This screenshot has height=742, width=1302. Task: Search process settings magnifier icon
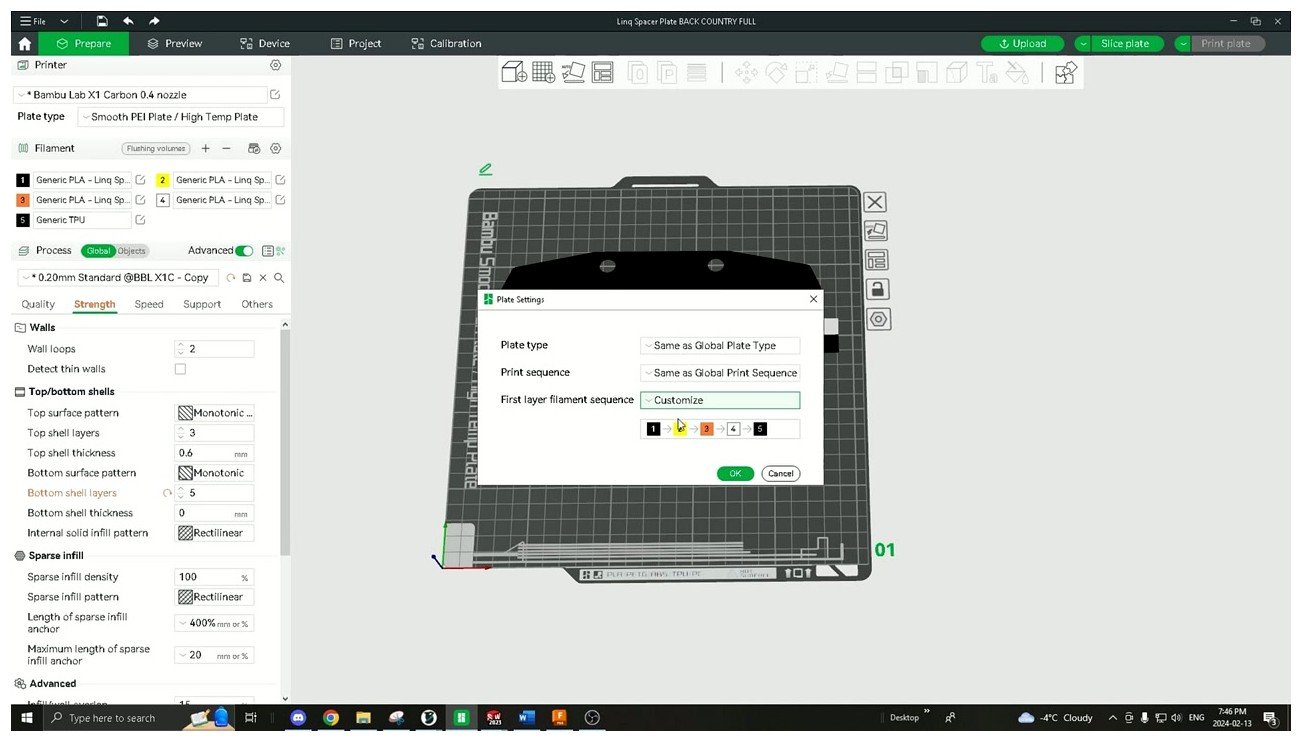[x=279, y=278]
